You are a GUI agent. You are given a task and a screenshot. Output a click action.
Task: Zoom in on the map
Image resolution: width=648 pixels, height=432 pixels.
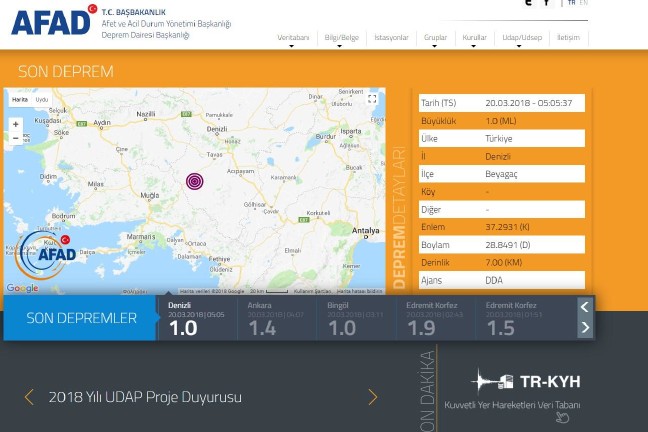coord(15,125)
